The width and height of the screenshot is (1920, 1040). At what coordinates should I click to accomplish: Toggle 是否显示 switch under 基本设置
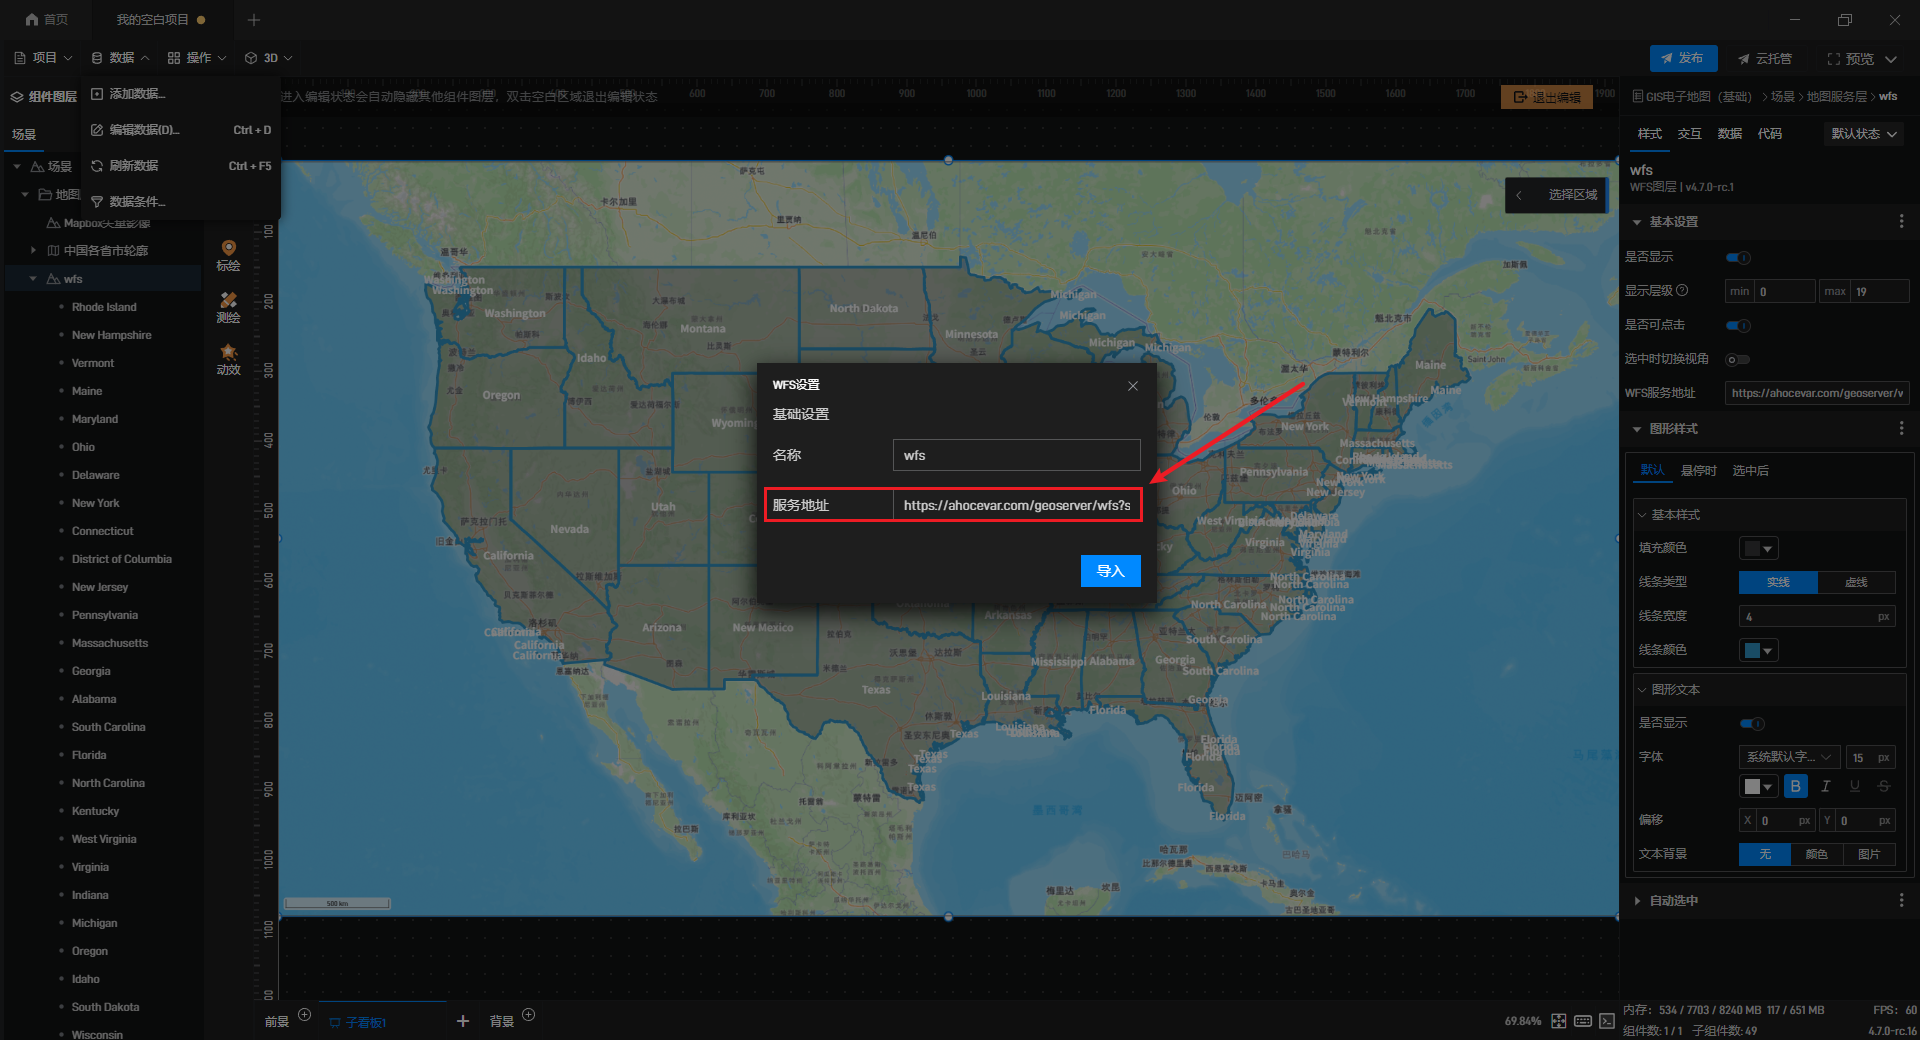coord(1738,258)
